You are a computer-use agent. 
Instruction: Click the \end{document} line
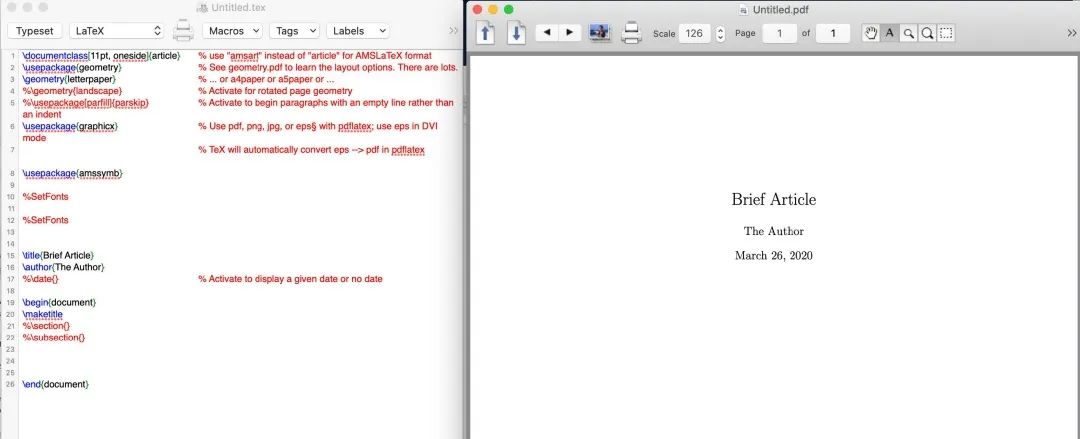[x=56, y=384]
